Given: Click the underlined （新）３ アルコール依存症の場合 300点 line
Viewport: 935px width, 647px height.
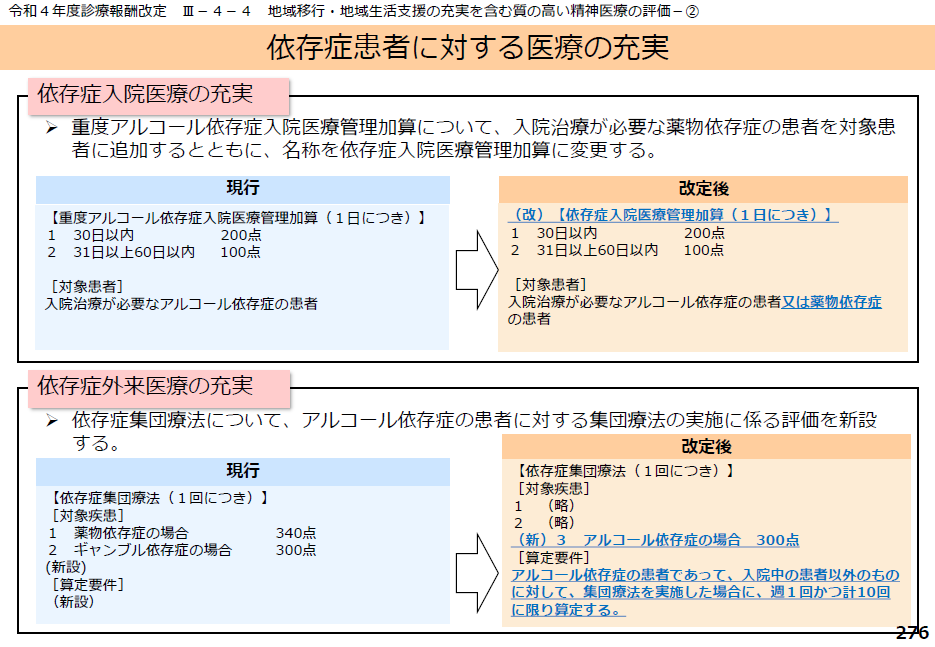Looking at the screenshot, I should [655, 540].
